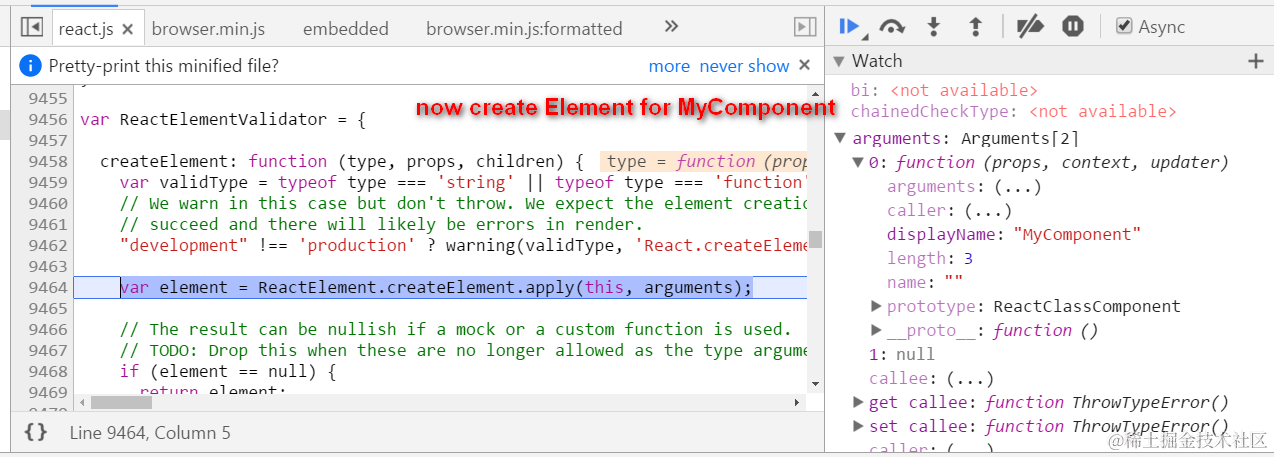Pretty-print the file with the braces icon
1274x457 pixels.
36,433
